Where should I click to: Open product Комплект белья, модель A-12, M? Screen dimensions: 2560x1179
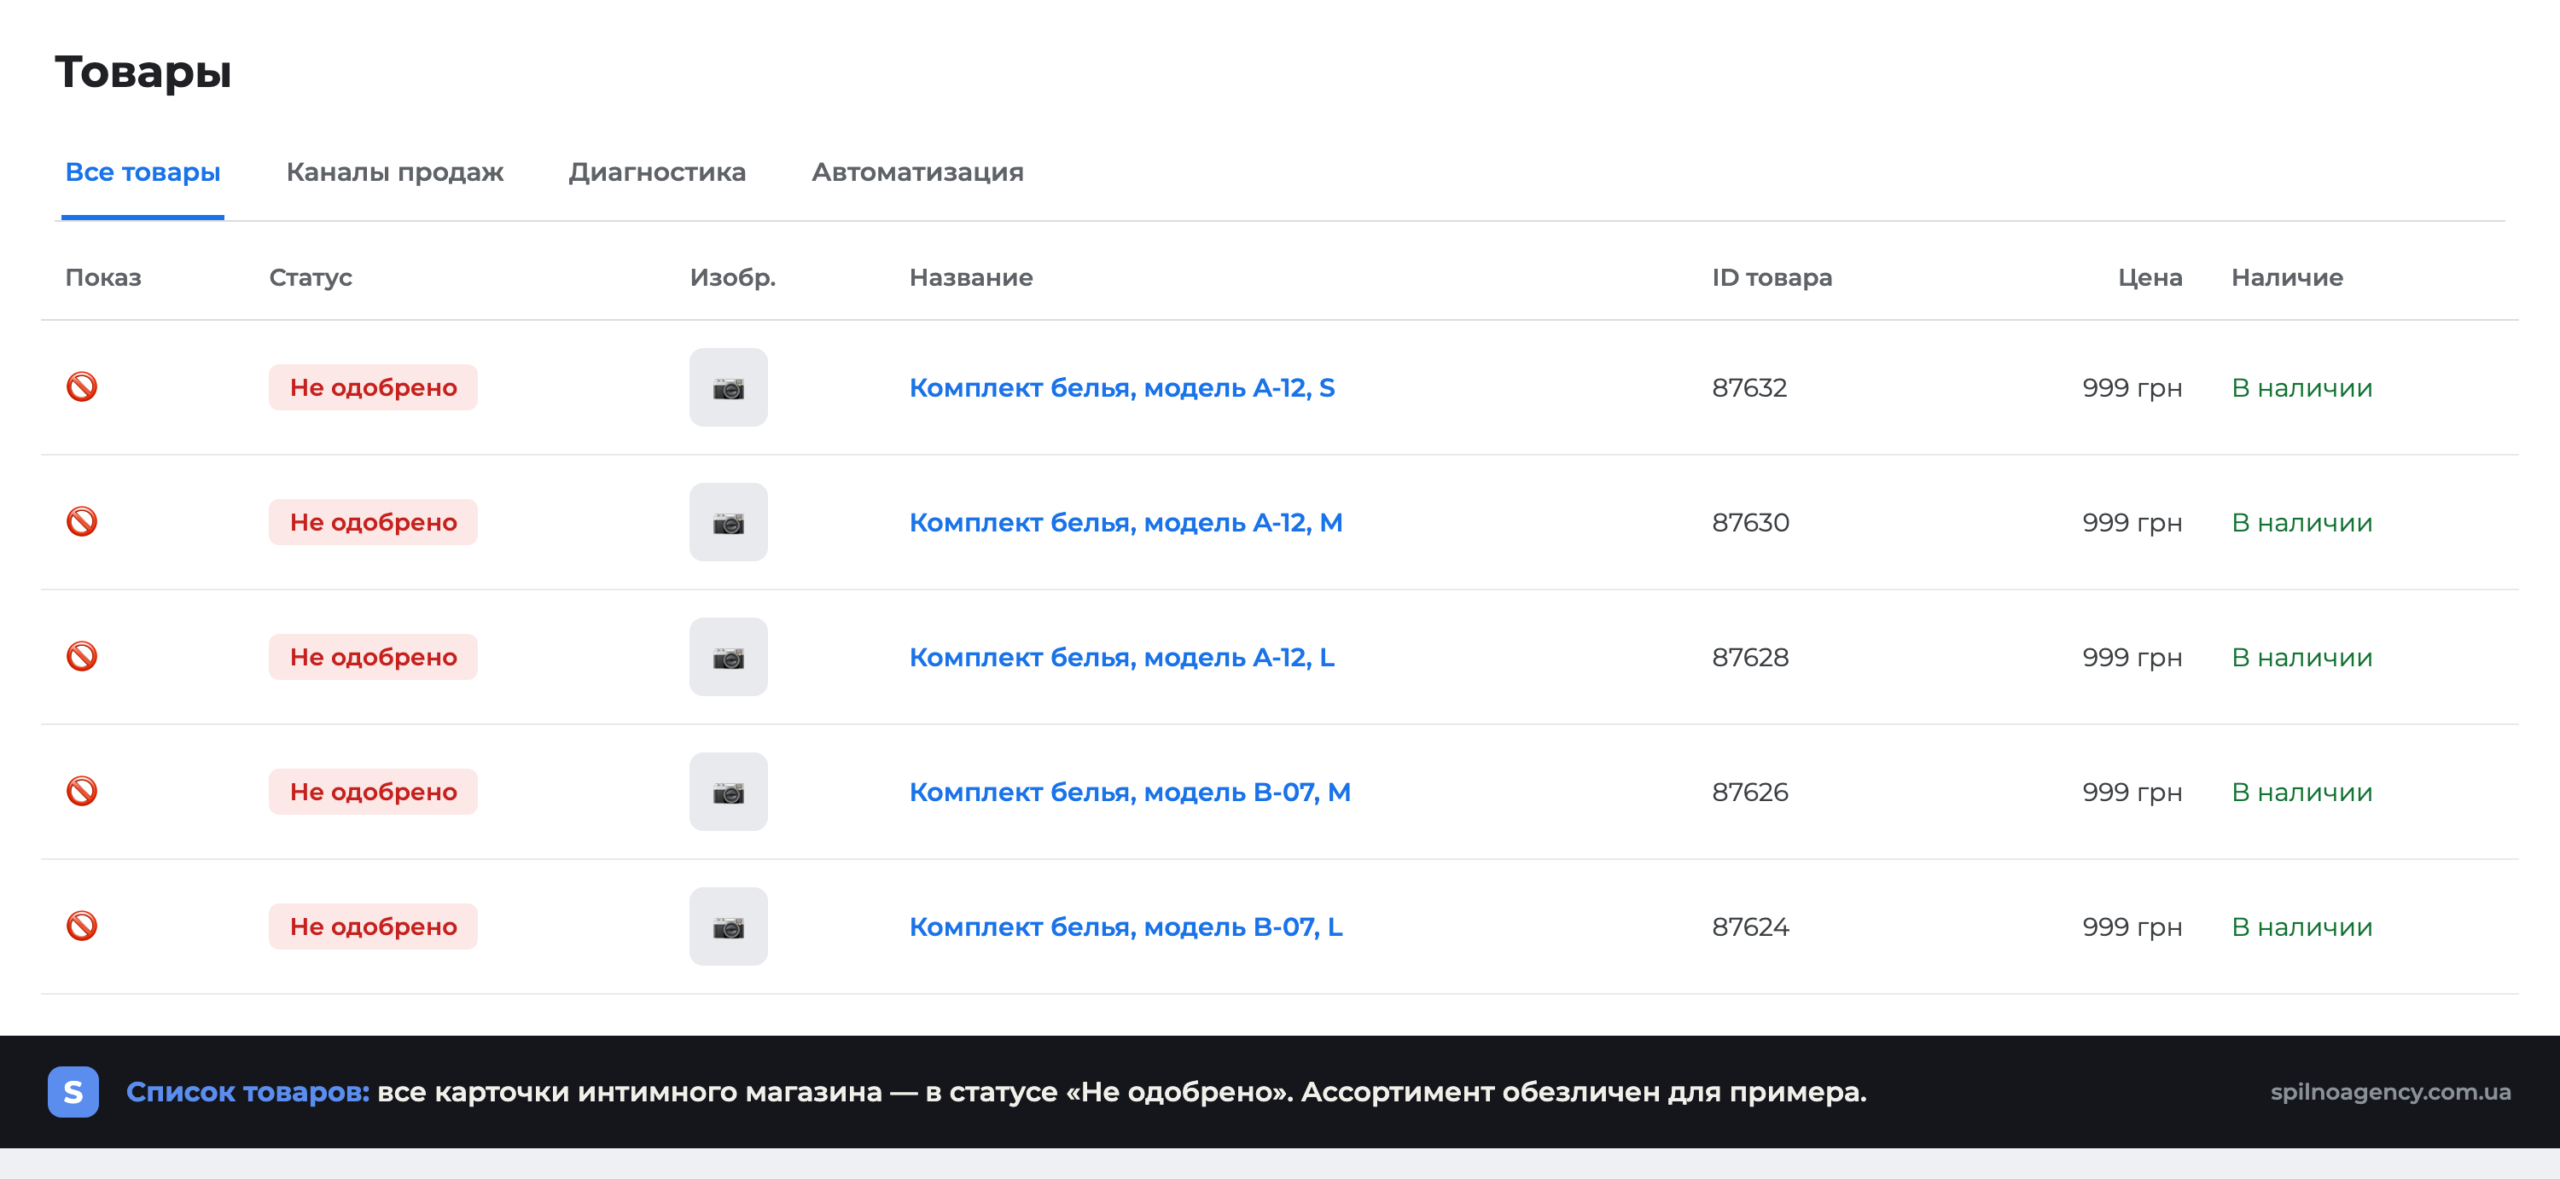click(x=1126, y=523)
